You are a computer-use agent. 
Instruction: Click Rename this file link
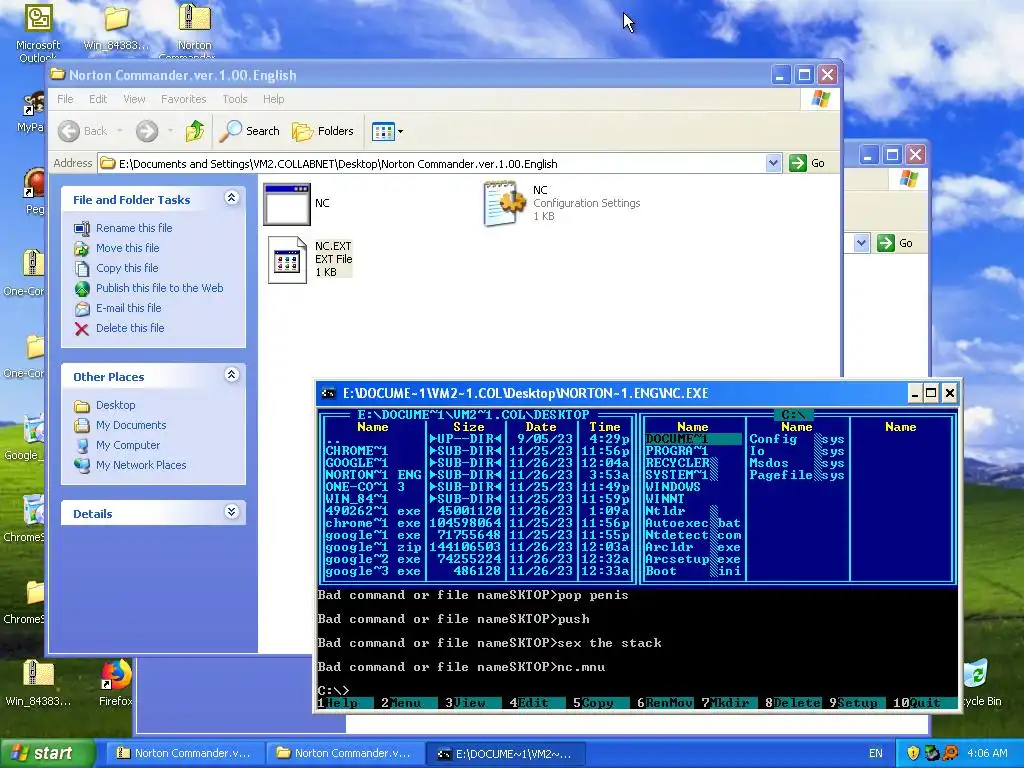134,228
